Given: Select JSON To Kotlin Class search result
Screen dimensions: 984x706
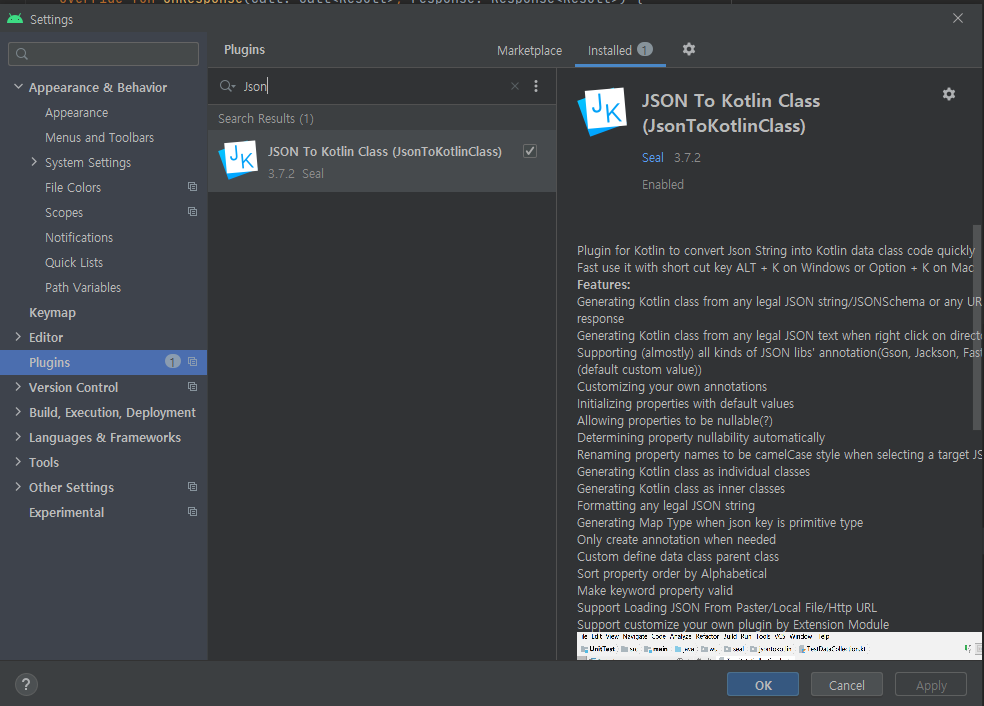Looking at the screenshot, I should point(382,161).
